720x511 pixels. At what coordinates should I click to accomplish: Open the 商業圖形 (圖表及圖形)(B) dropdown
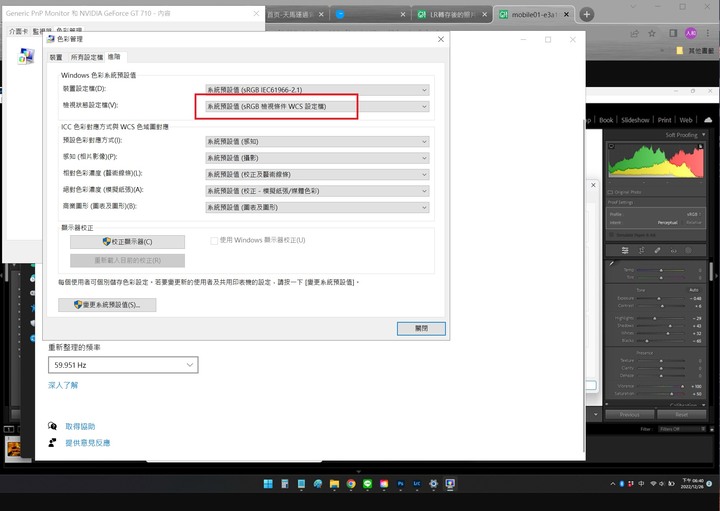tap(317, 208)
